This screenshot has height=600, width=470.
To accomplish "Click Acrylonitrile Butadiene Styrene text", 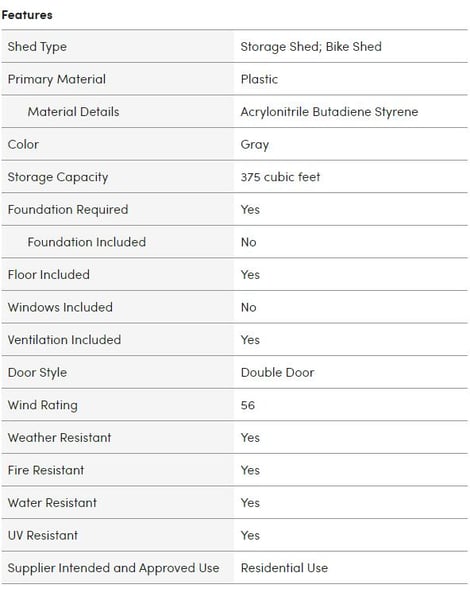I will [329, 112].
